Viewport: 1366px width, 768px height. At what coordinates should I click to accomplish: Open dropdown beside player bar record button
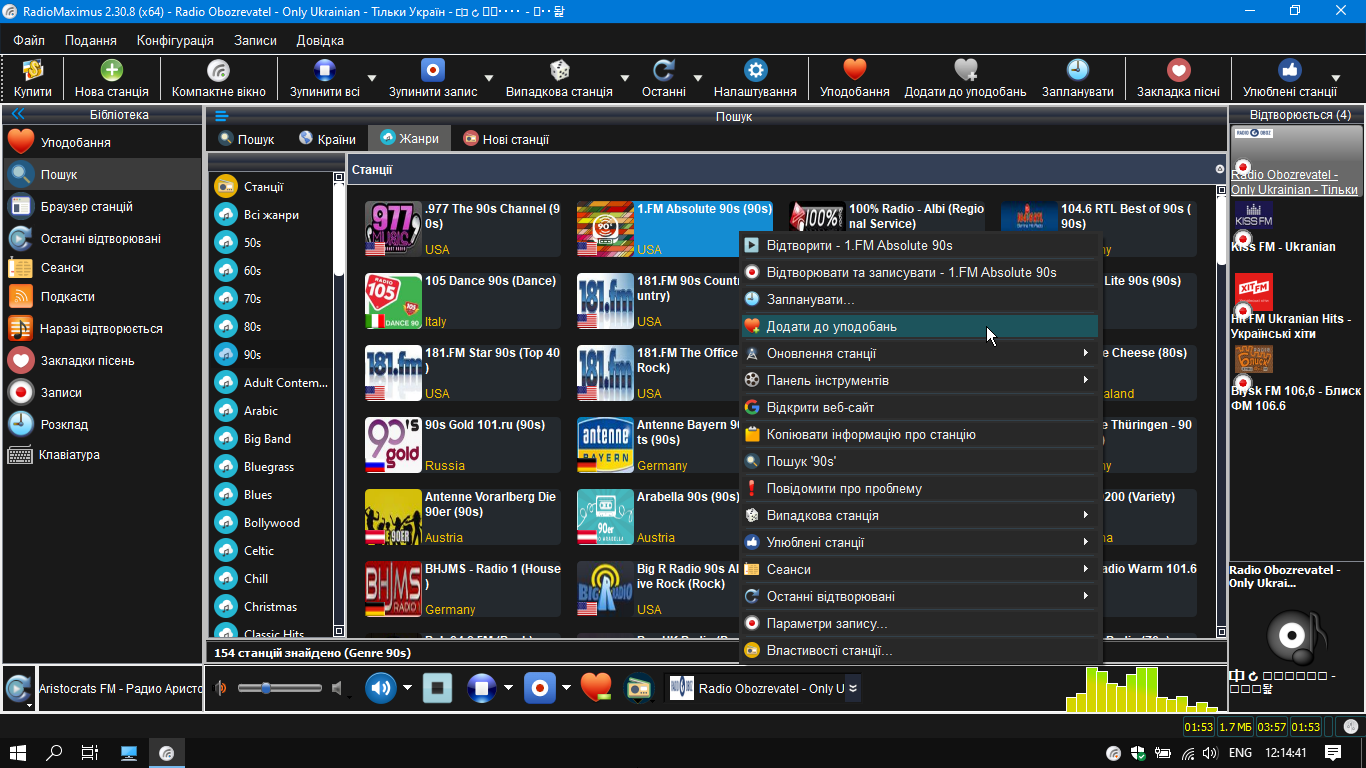[x=566, y=688]
